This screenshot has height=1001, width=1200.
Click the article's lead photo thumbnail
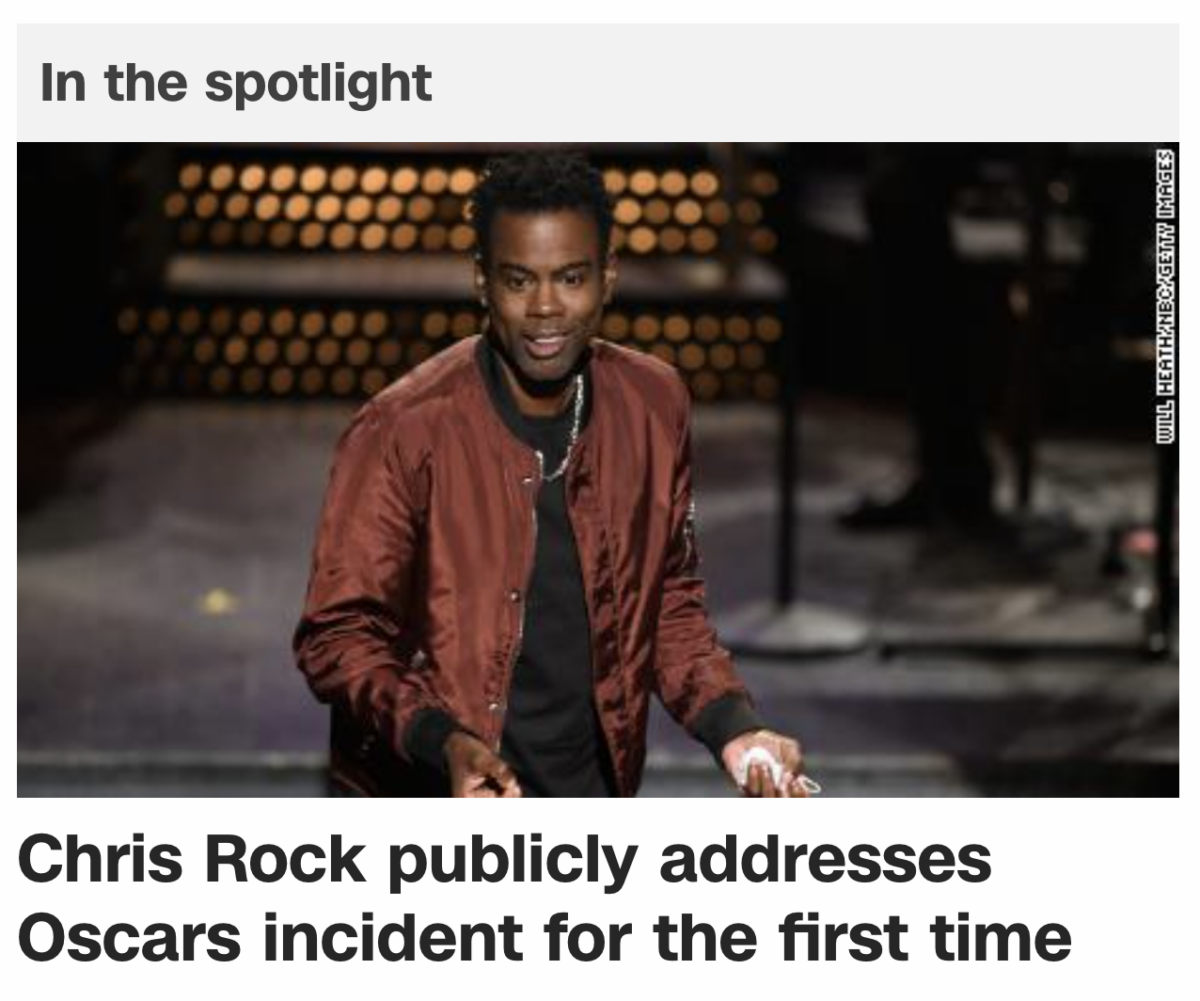598,470
